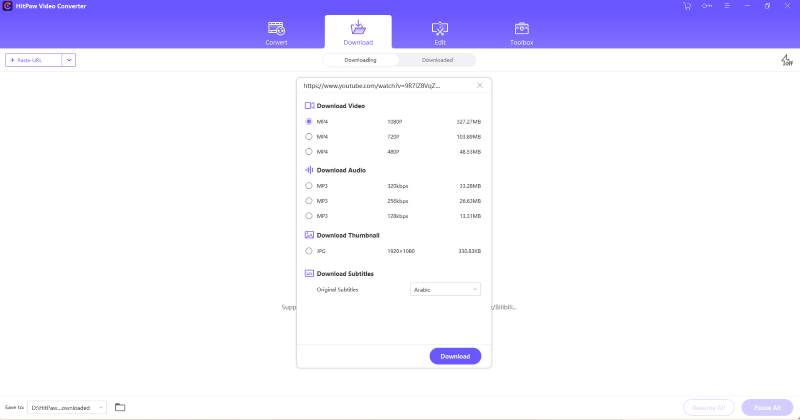Restore down the HitPaw window
The height and width of the screenshot is (420, 800).
point(767,6)
